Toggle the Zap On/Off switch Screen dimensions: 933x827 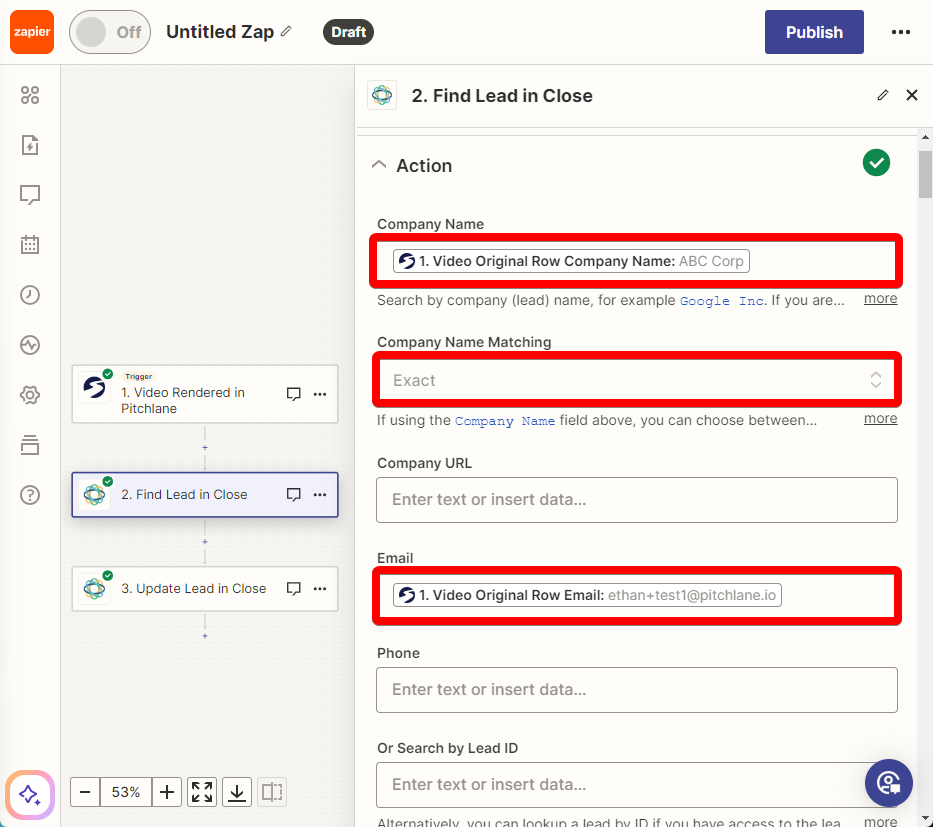pos(110,32)
